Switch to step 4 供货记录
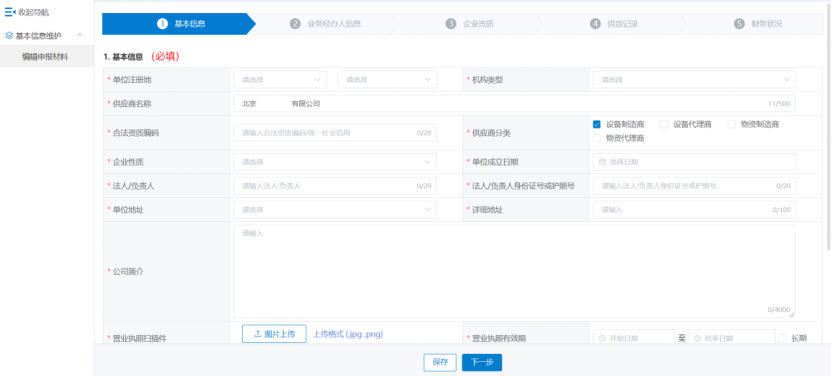831x377 pixels. (614, 24)
